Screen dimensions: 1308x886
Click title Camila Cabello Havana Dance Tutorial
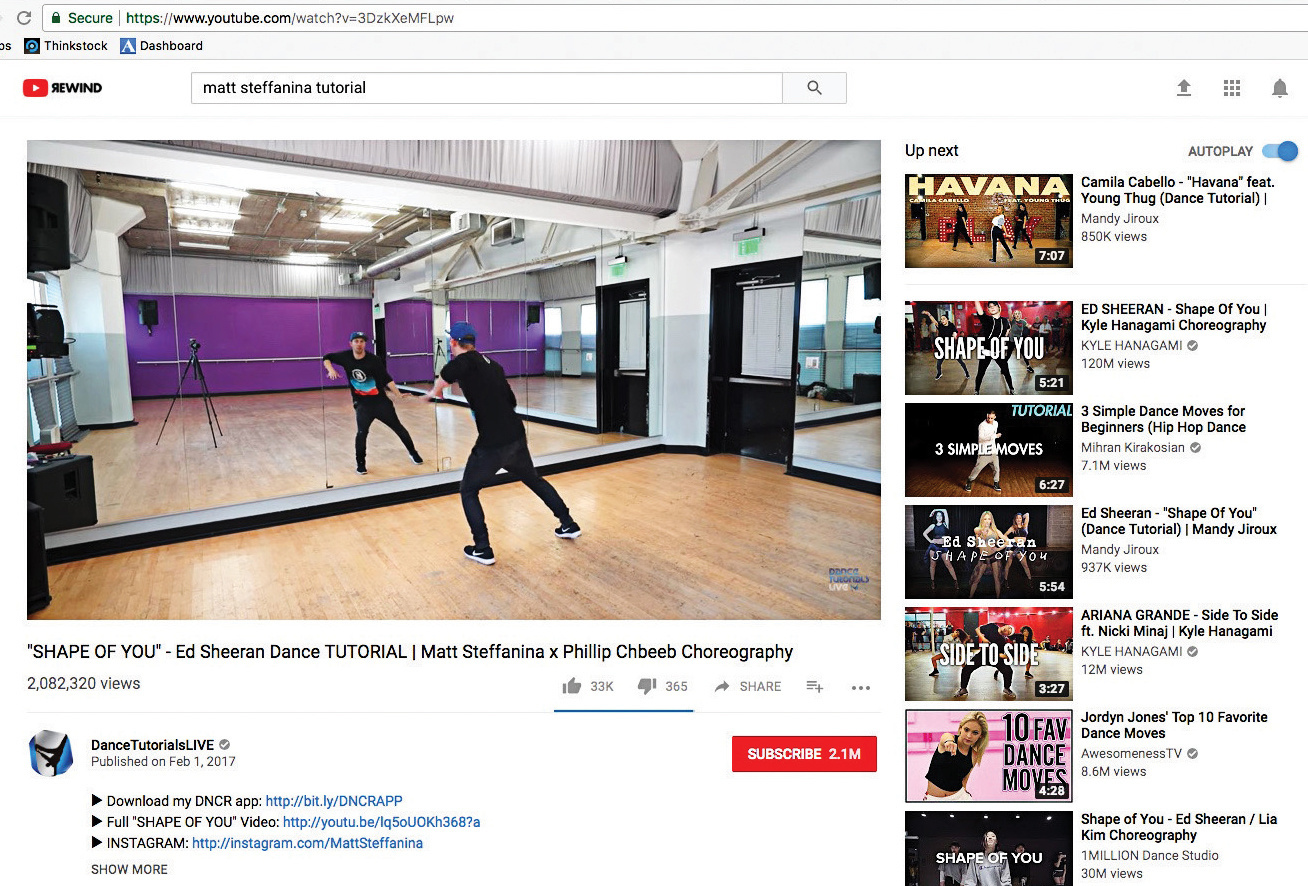pyautogui.click(x=1178, y=190)
